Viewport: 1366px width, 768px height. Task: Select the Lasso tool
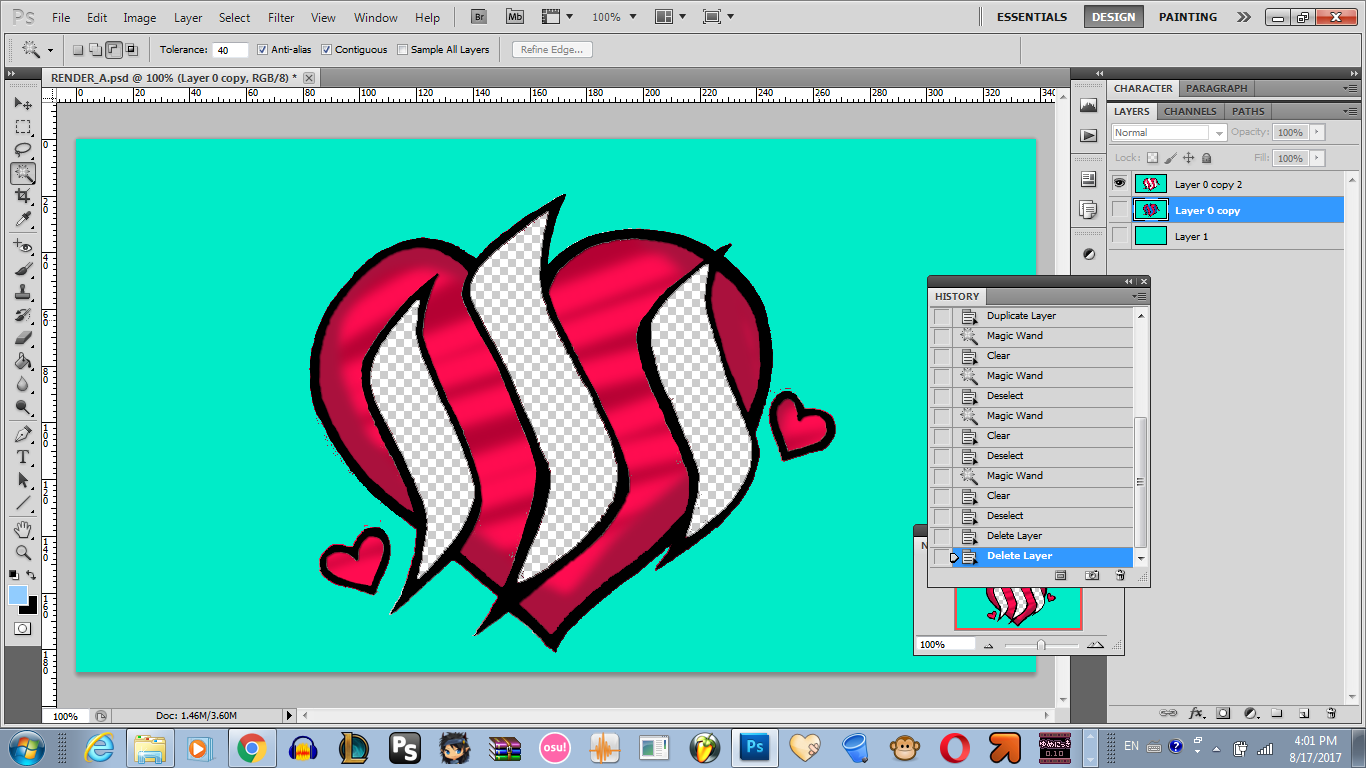pyautogui.click(x=23, y=150)
